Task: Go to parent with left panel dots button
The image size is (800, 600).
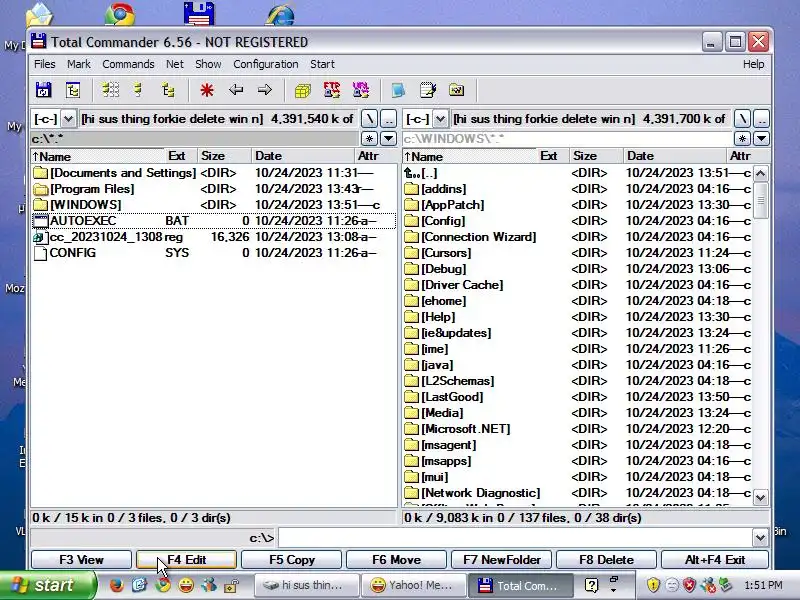Action: [x=389, y=119]
